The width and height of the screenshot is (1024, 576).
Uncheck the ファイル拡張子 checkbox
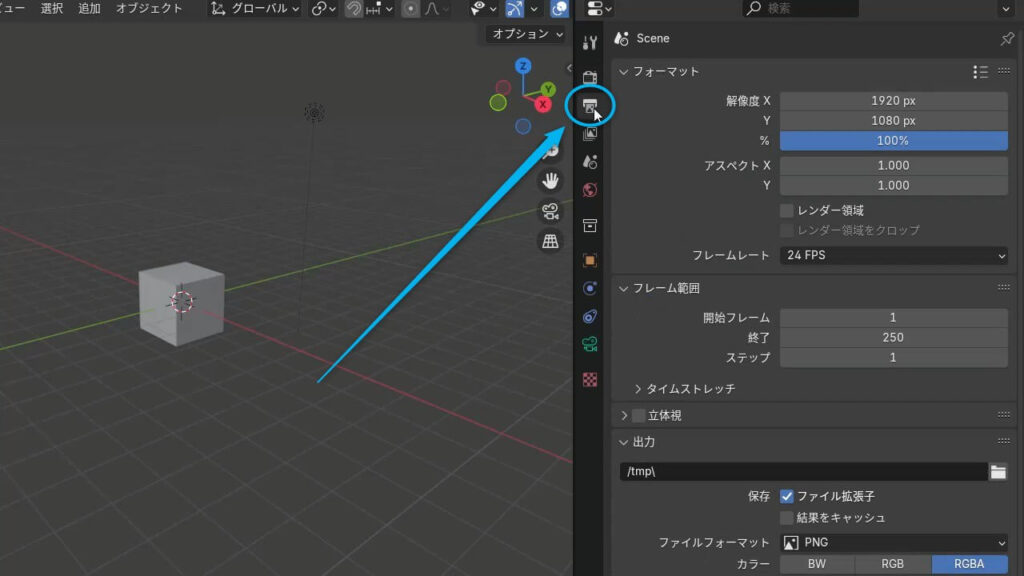point(786,496)
